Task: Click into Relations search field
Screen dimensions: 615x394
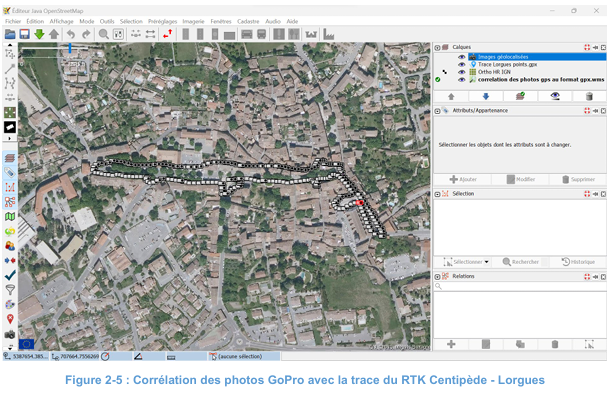Action: coord(520,287)
